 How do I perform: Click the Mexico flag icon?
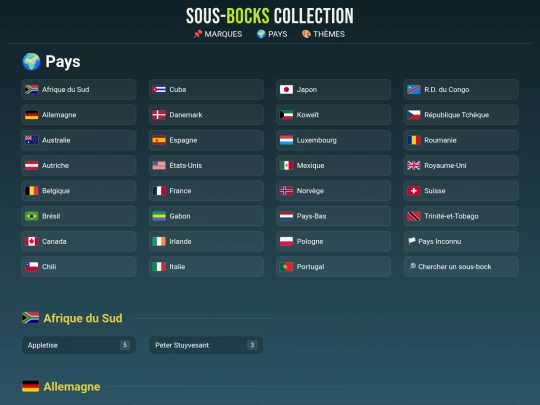pos(286,166)
